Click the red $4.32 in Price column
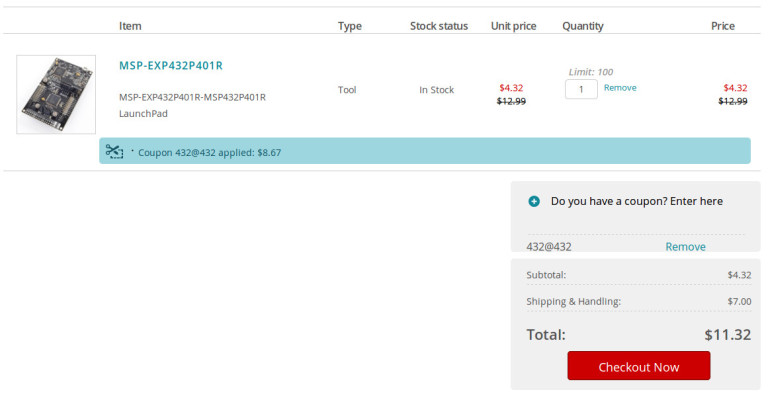 (735, 88)
